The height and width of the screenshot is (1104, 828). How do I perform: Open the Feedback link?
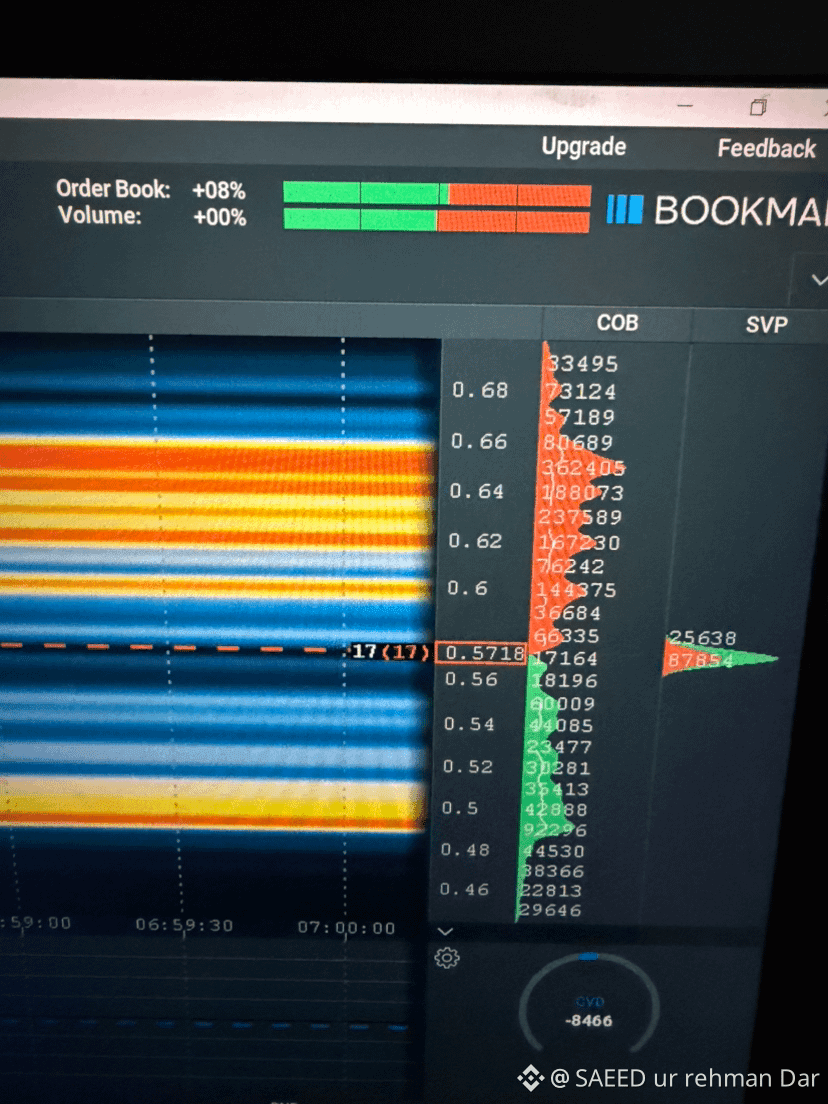pos(766,149)
